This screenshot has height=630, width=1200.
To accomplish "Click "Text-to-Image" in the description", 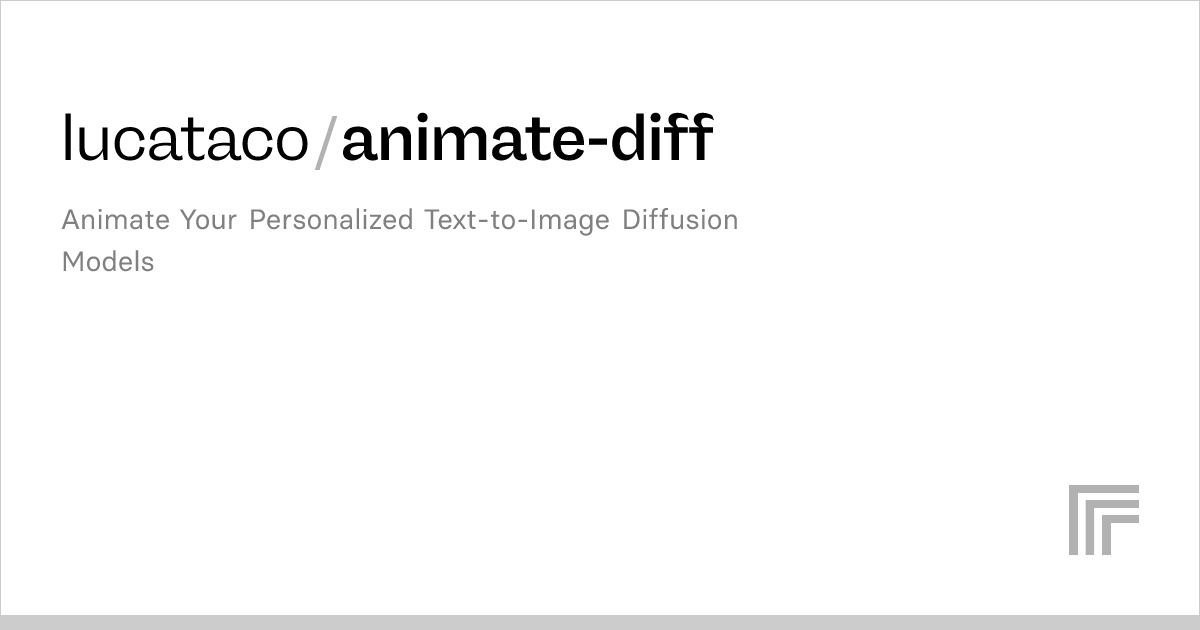I will click(517, 220).
